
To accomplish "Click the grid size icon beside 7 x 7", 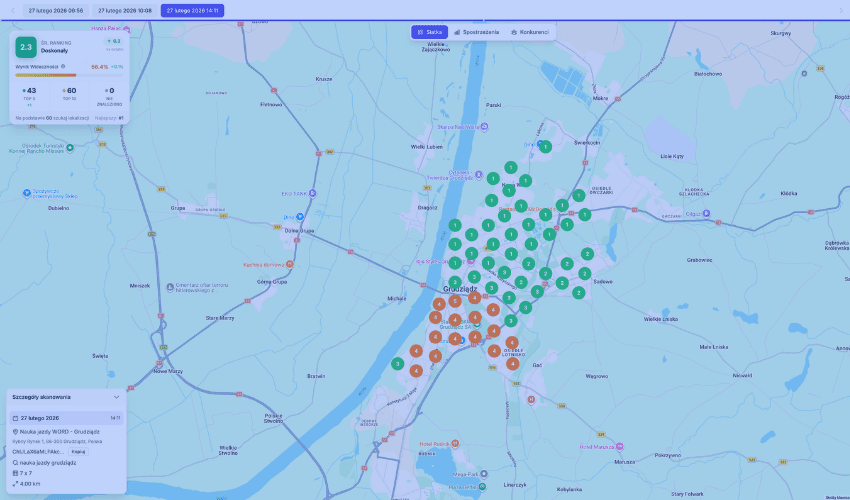I will (x=15, y=474).
